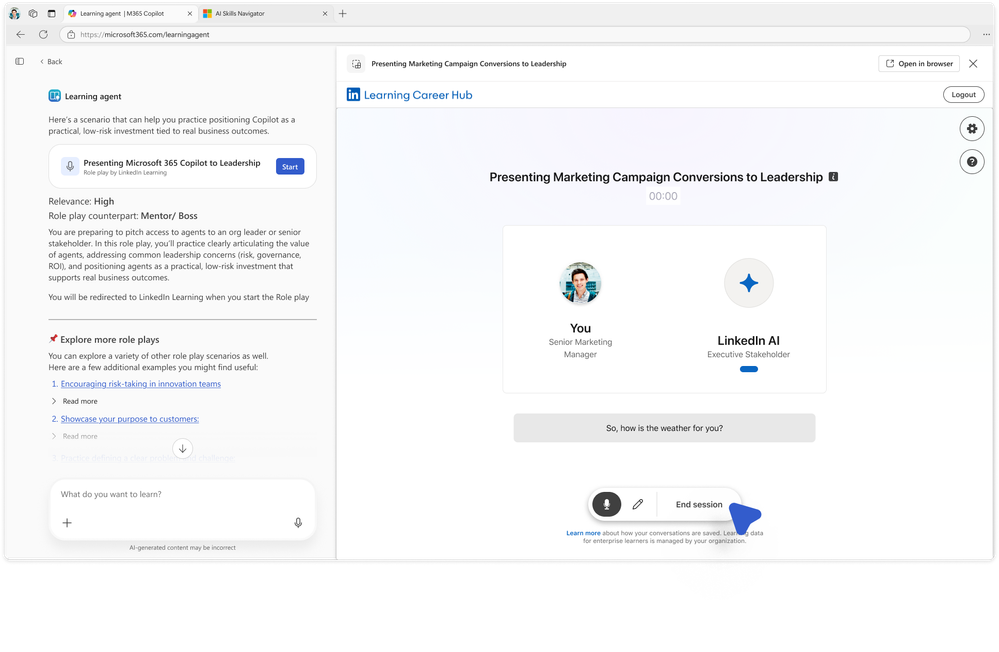The height and width of the screenshot is (652, 999).
Task: Open the tab actions menu icon
Action: coord(52,13)
